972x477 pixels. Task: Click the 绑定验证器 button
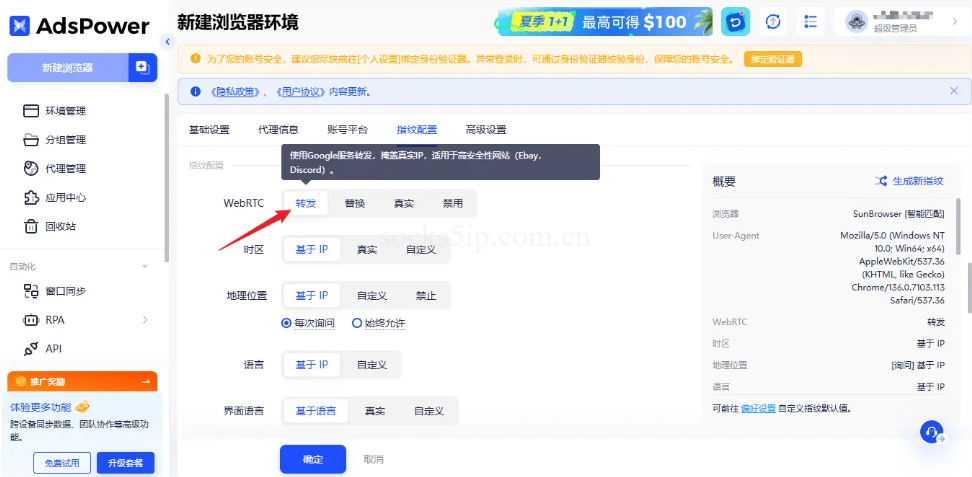pos(772,59)
